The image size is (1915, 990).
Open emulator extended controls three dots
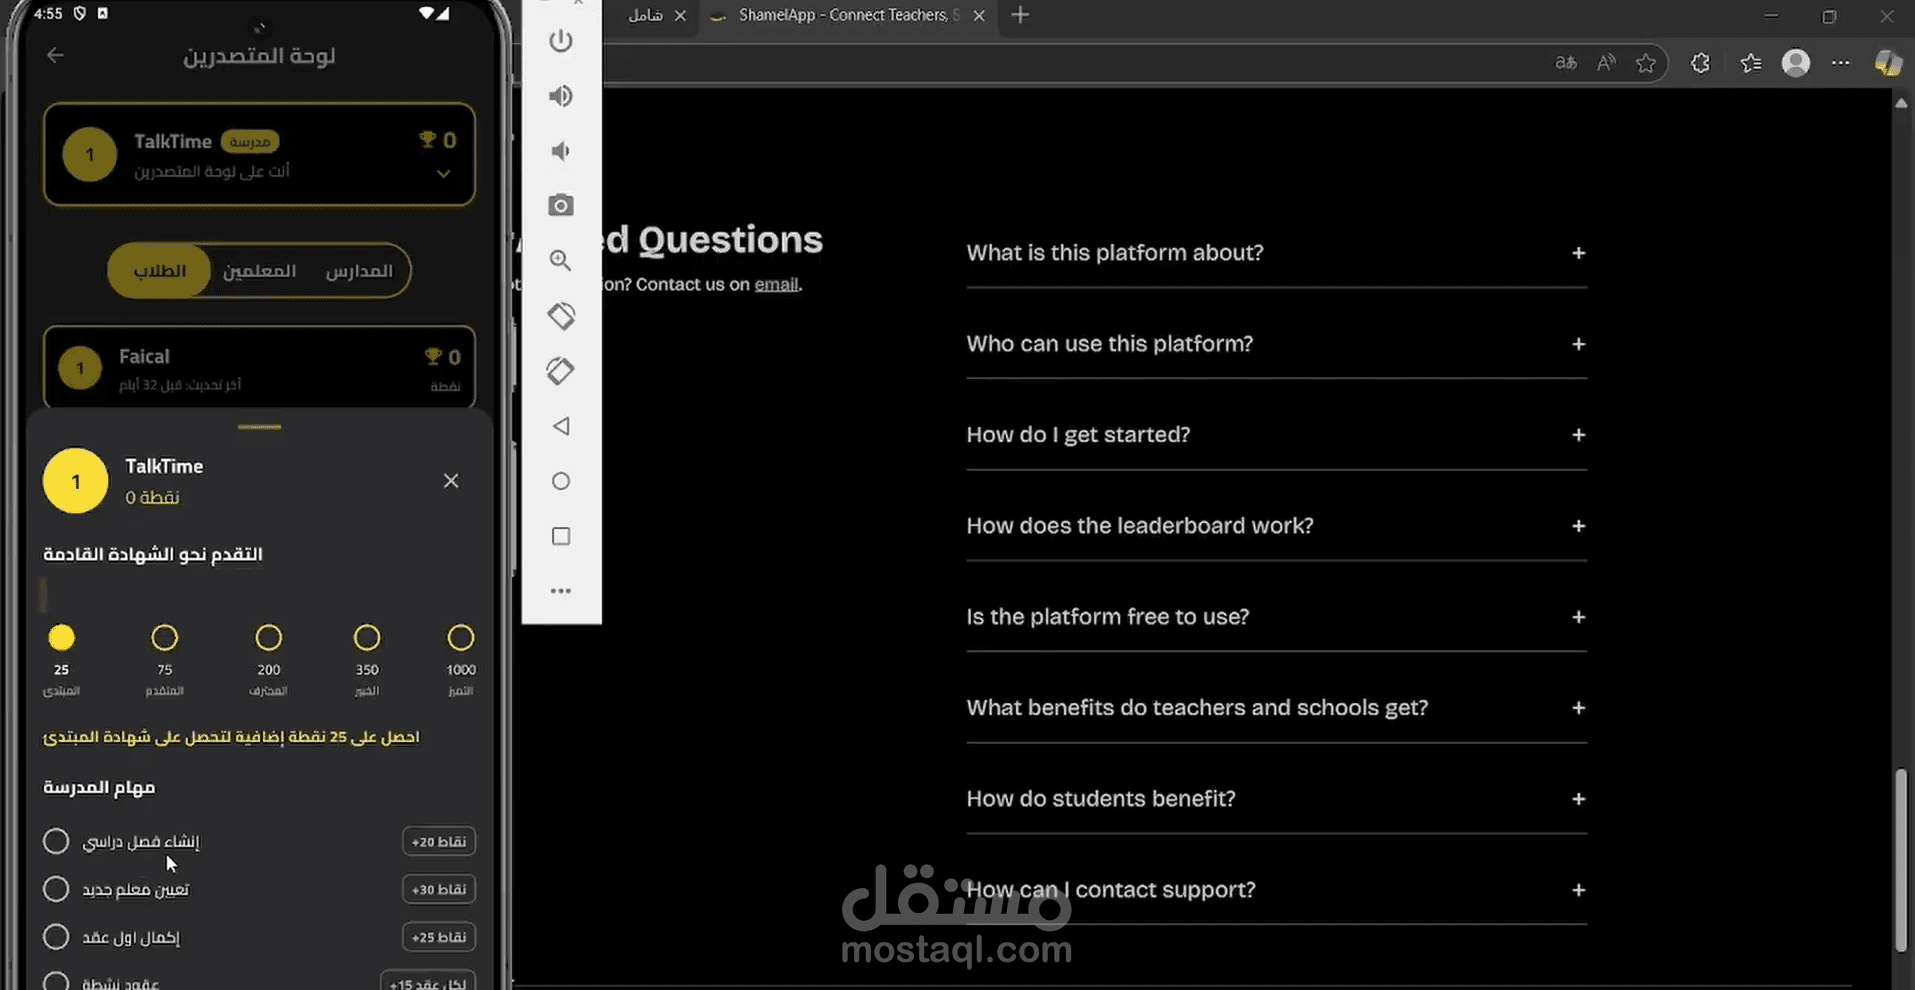[x=561, y=591]
